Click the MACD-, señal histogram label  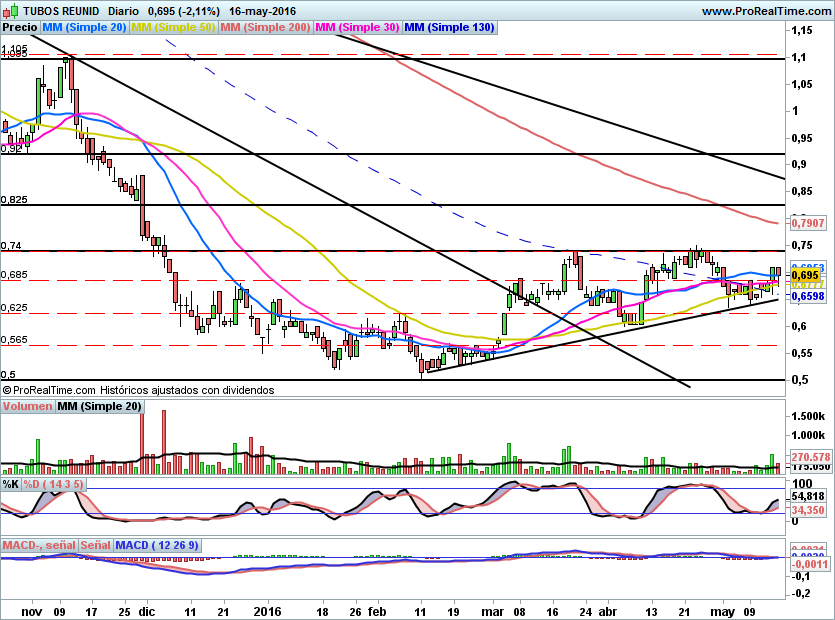[39, 545]
